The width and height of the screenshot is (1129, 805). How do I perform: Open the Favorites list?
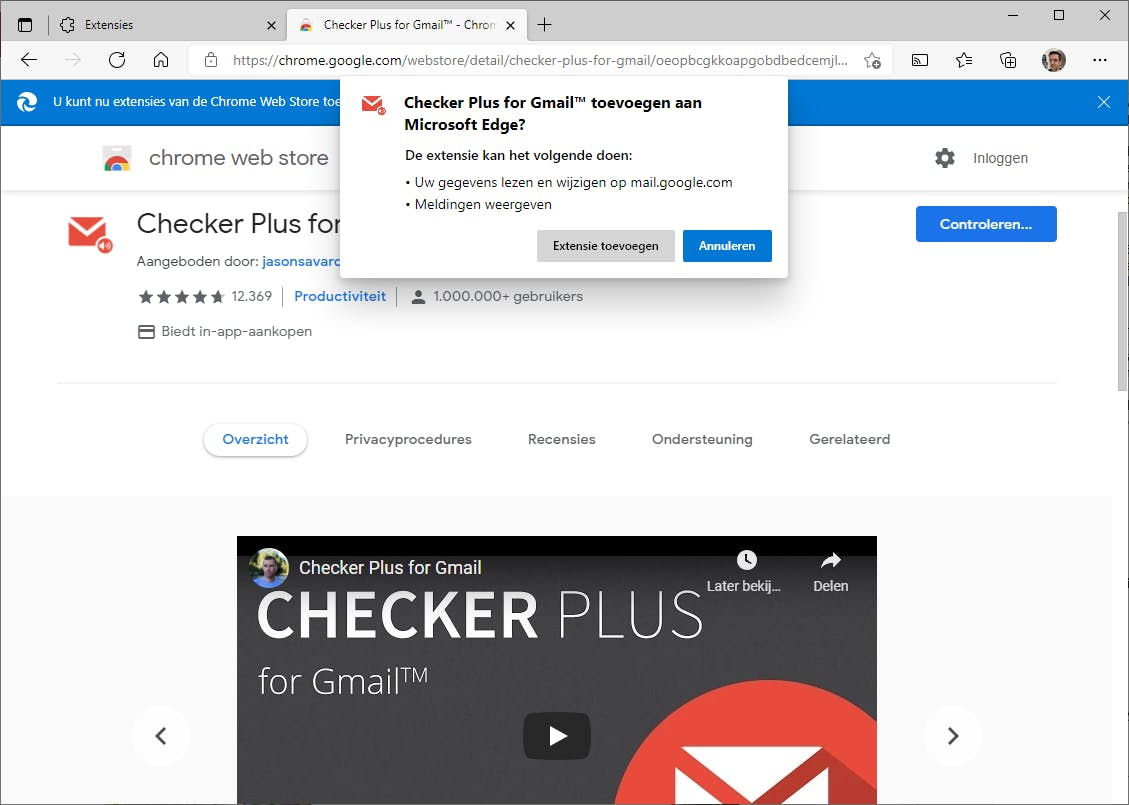(x=964, y=60)
